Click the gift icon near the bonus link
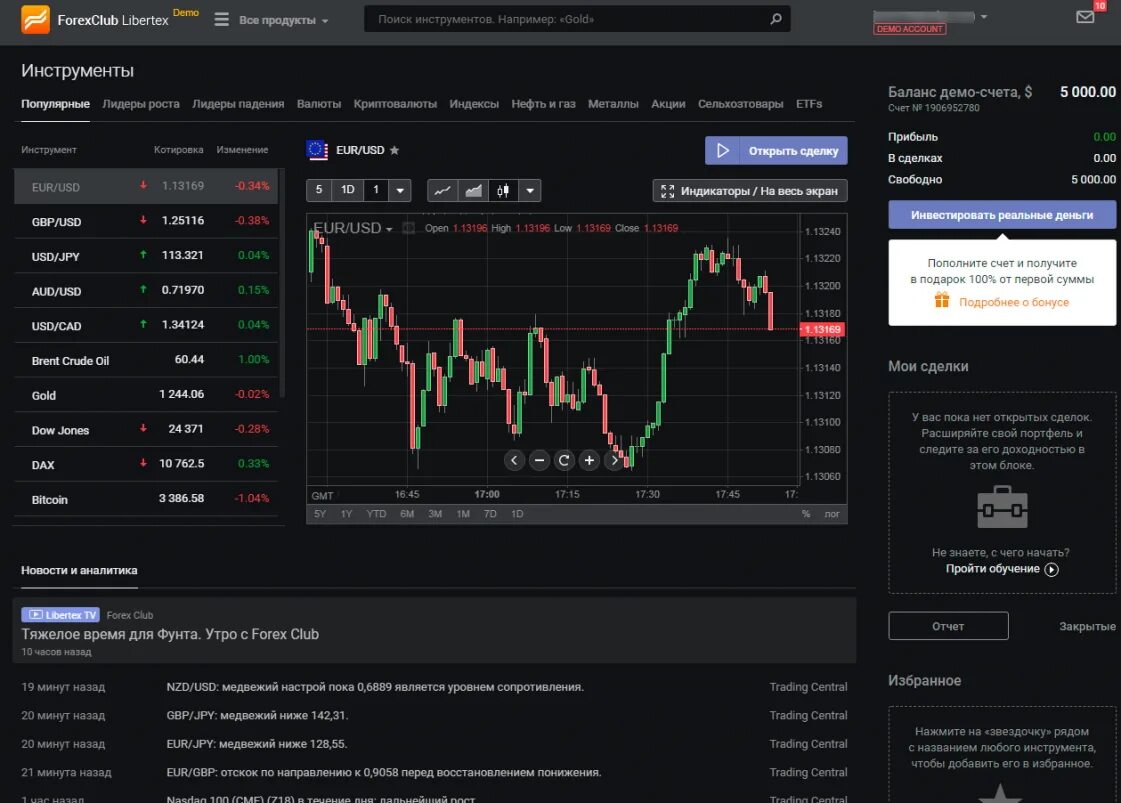This screenshot has height=803, width=1121. 942,300
